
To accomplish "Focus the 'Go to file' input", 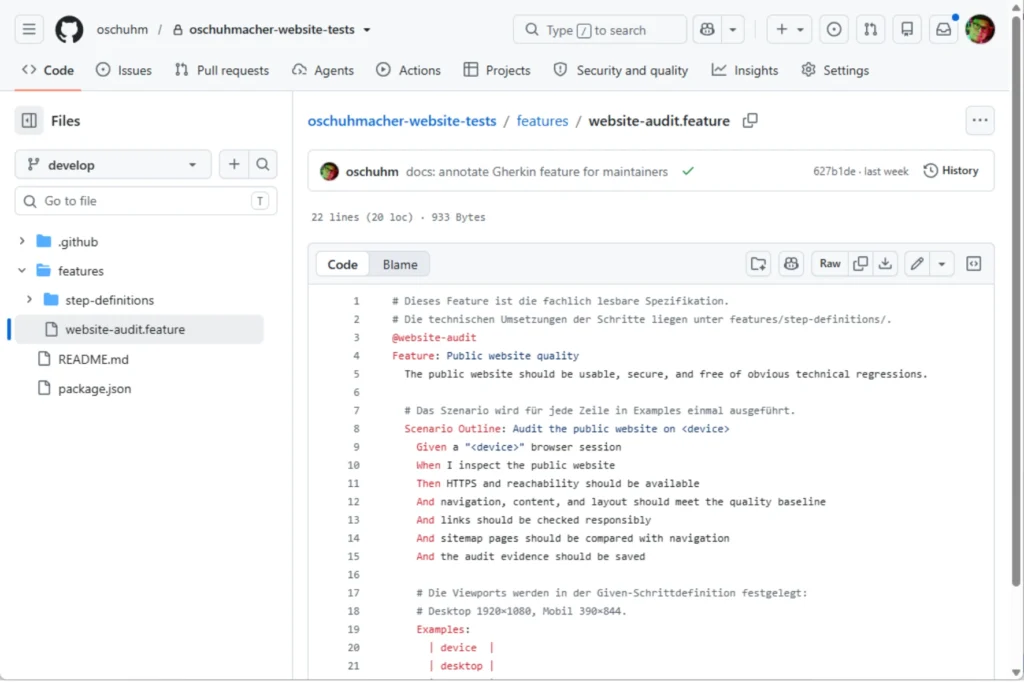I will coord(146,201).
